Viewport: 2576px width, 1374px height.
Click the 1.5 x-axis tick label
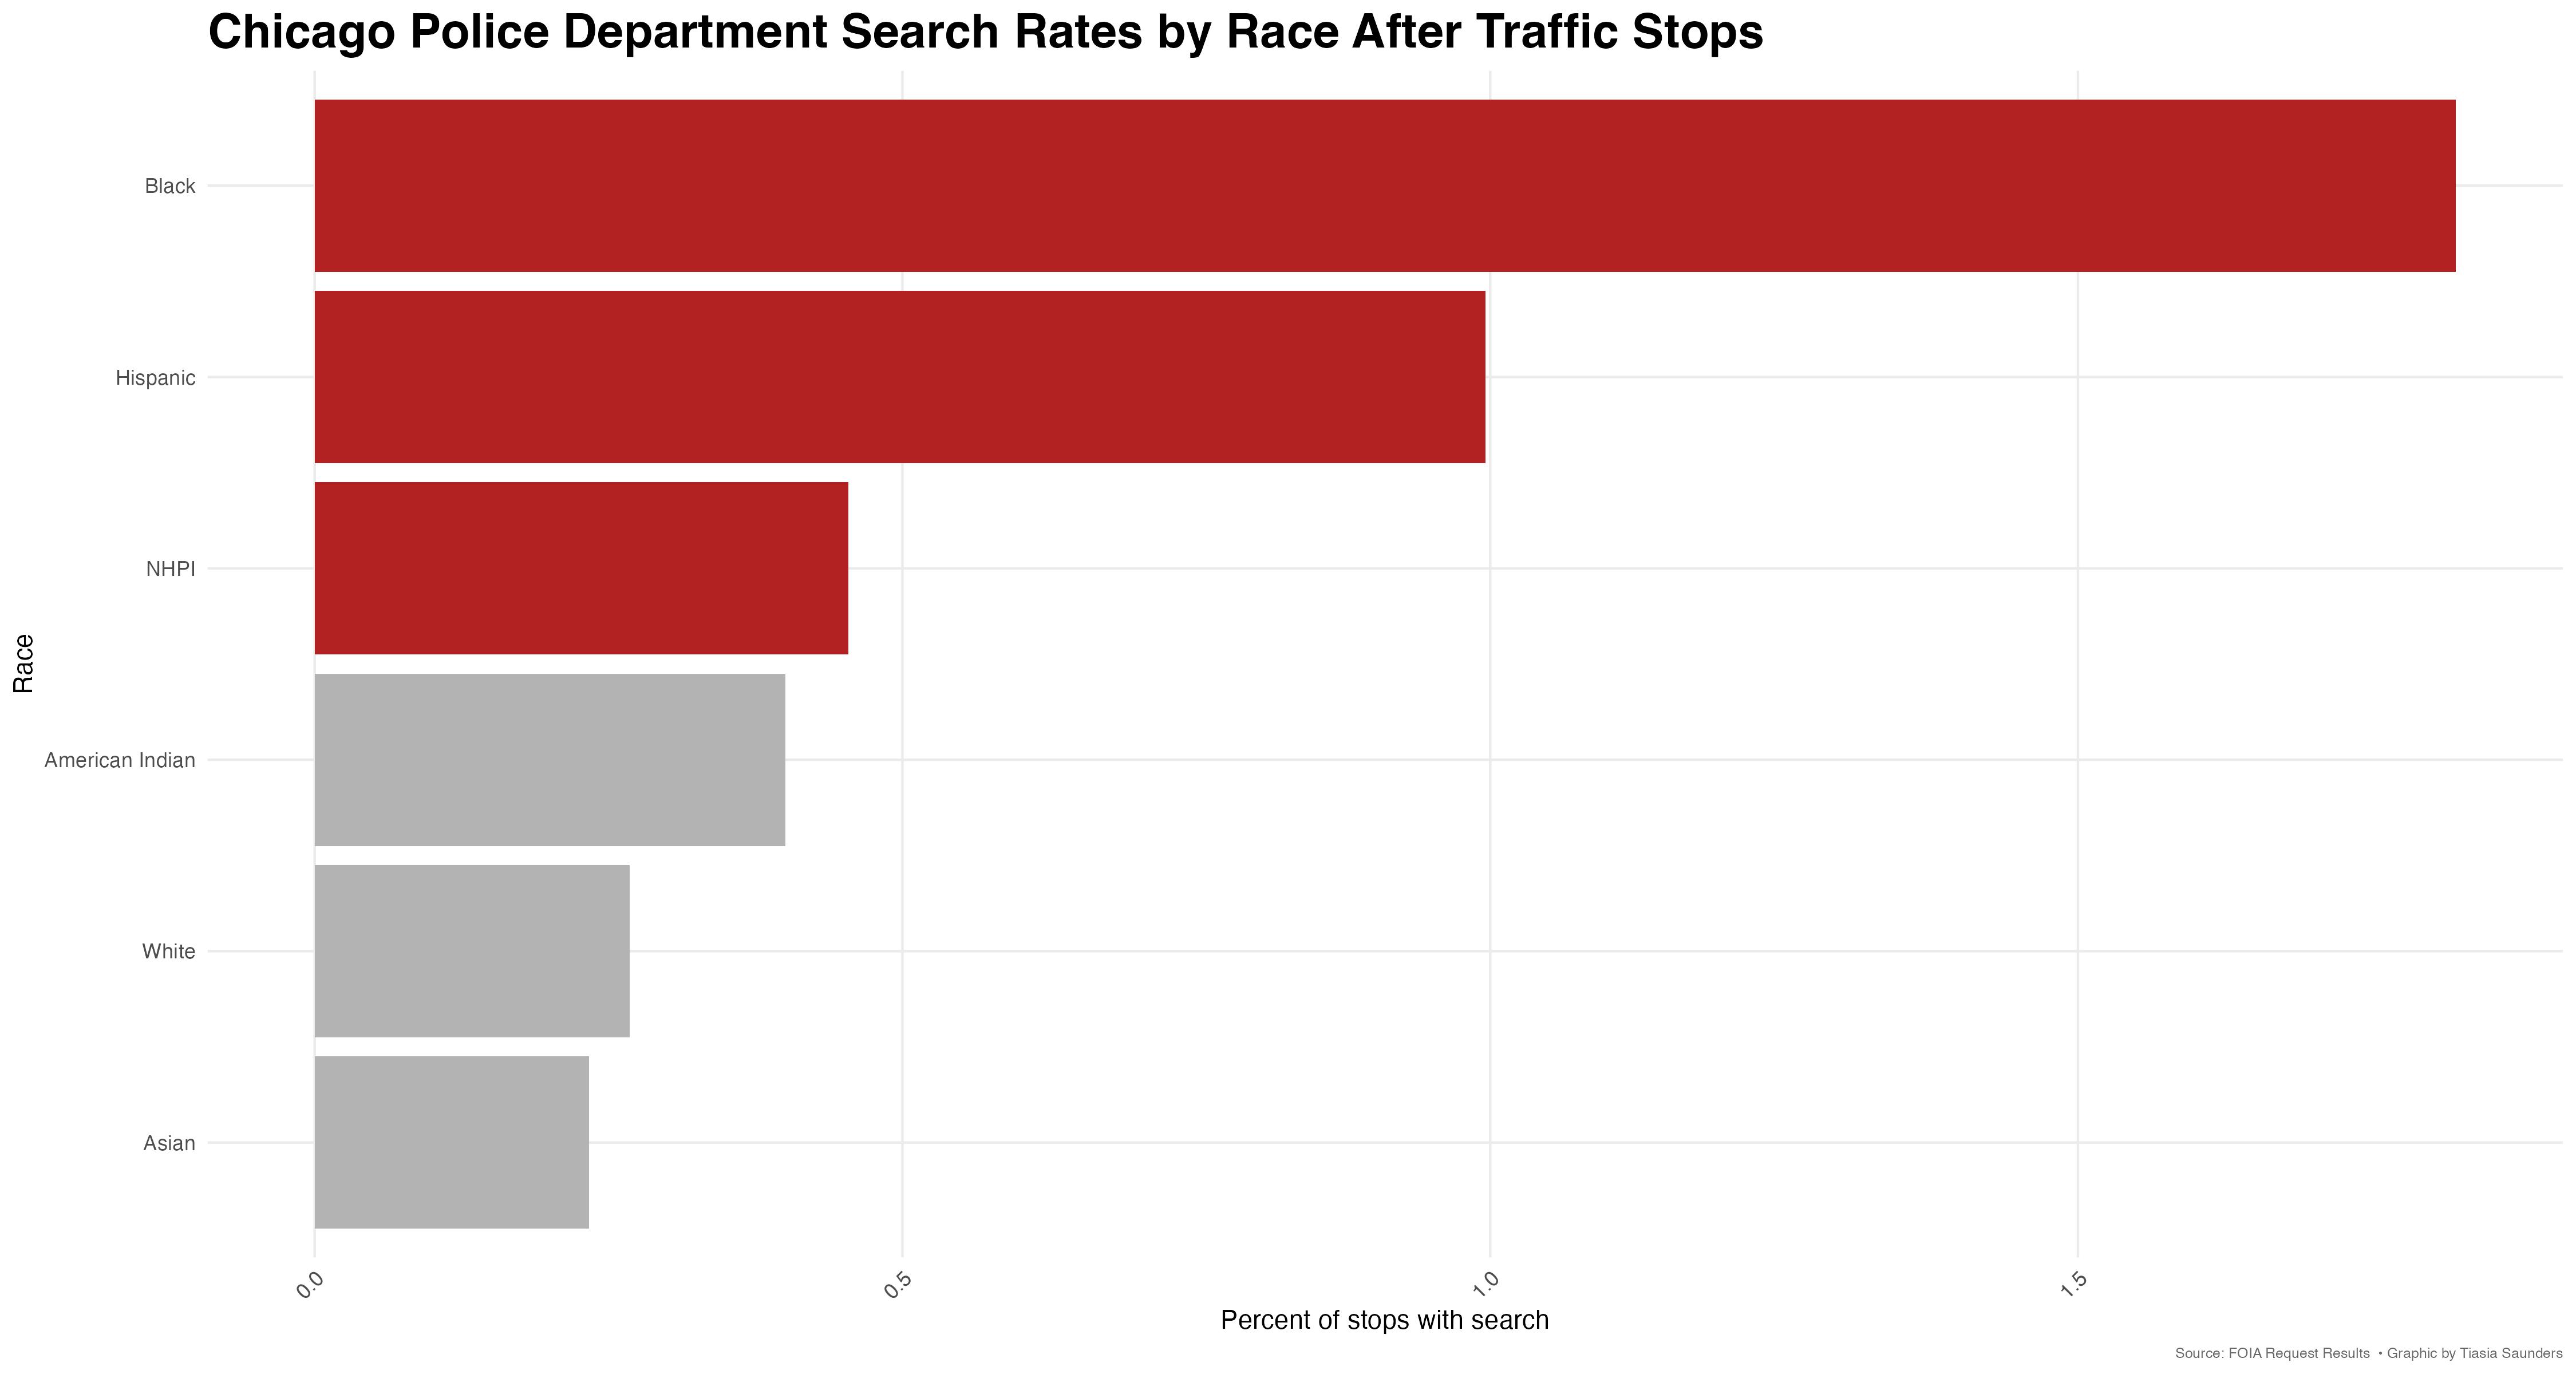click(x=2073, y=1284)
